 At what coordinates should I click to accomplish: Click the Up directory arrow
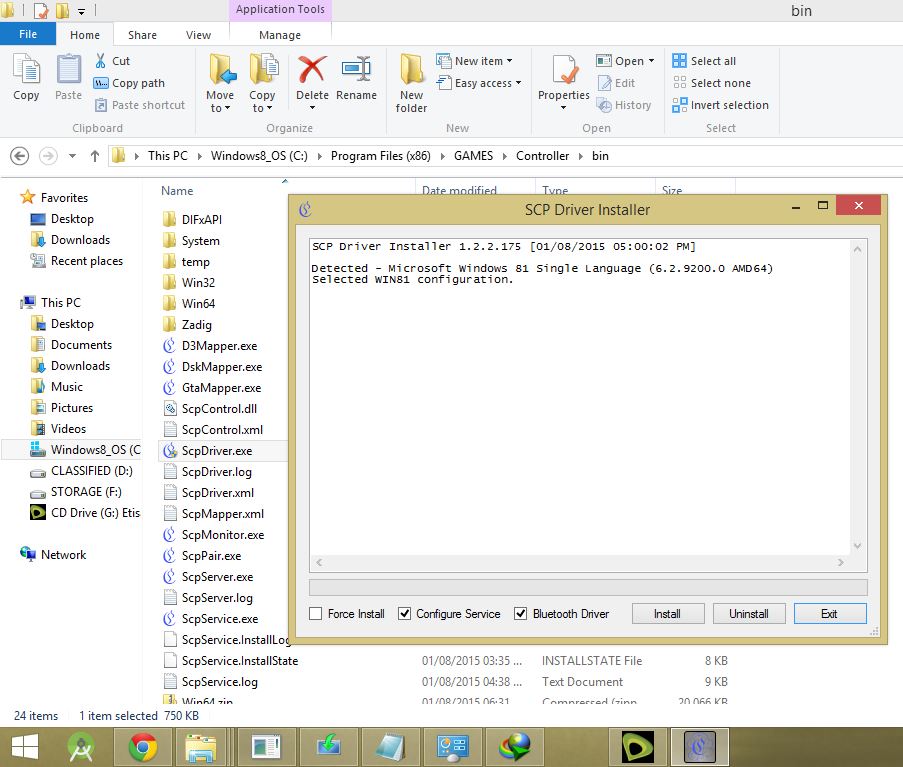coord(94,155)
